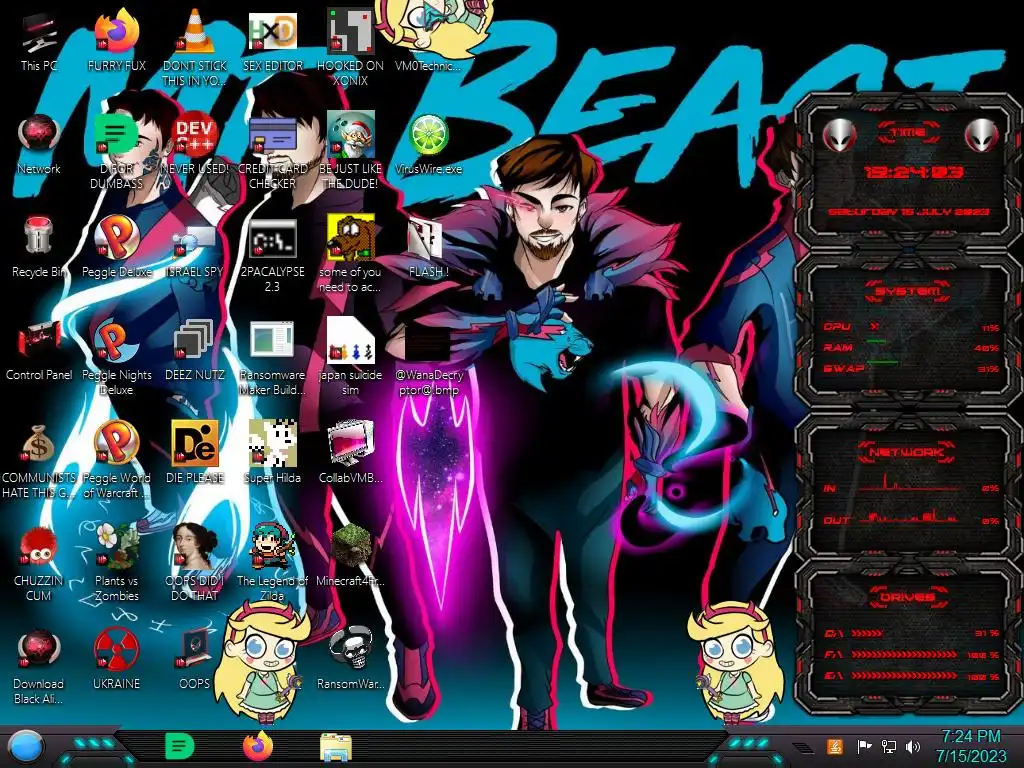
Task: Select the DEEZ NUTZ shortcut
Action: tap(194, 348)
